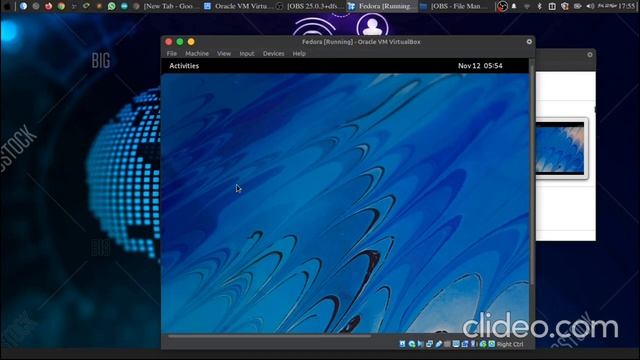Open the Input menu
The height and width of the screenshot is (360, 640).
click(247, 53)
